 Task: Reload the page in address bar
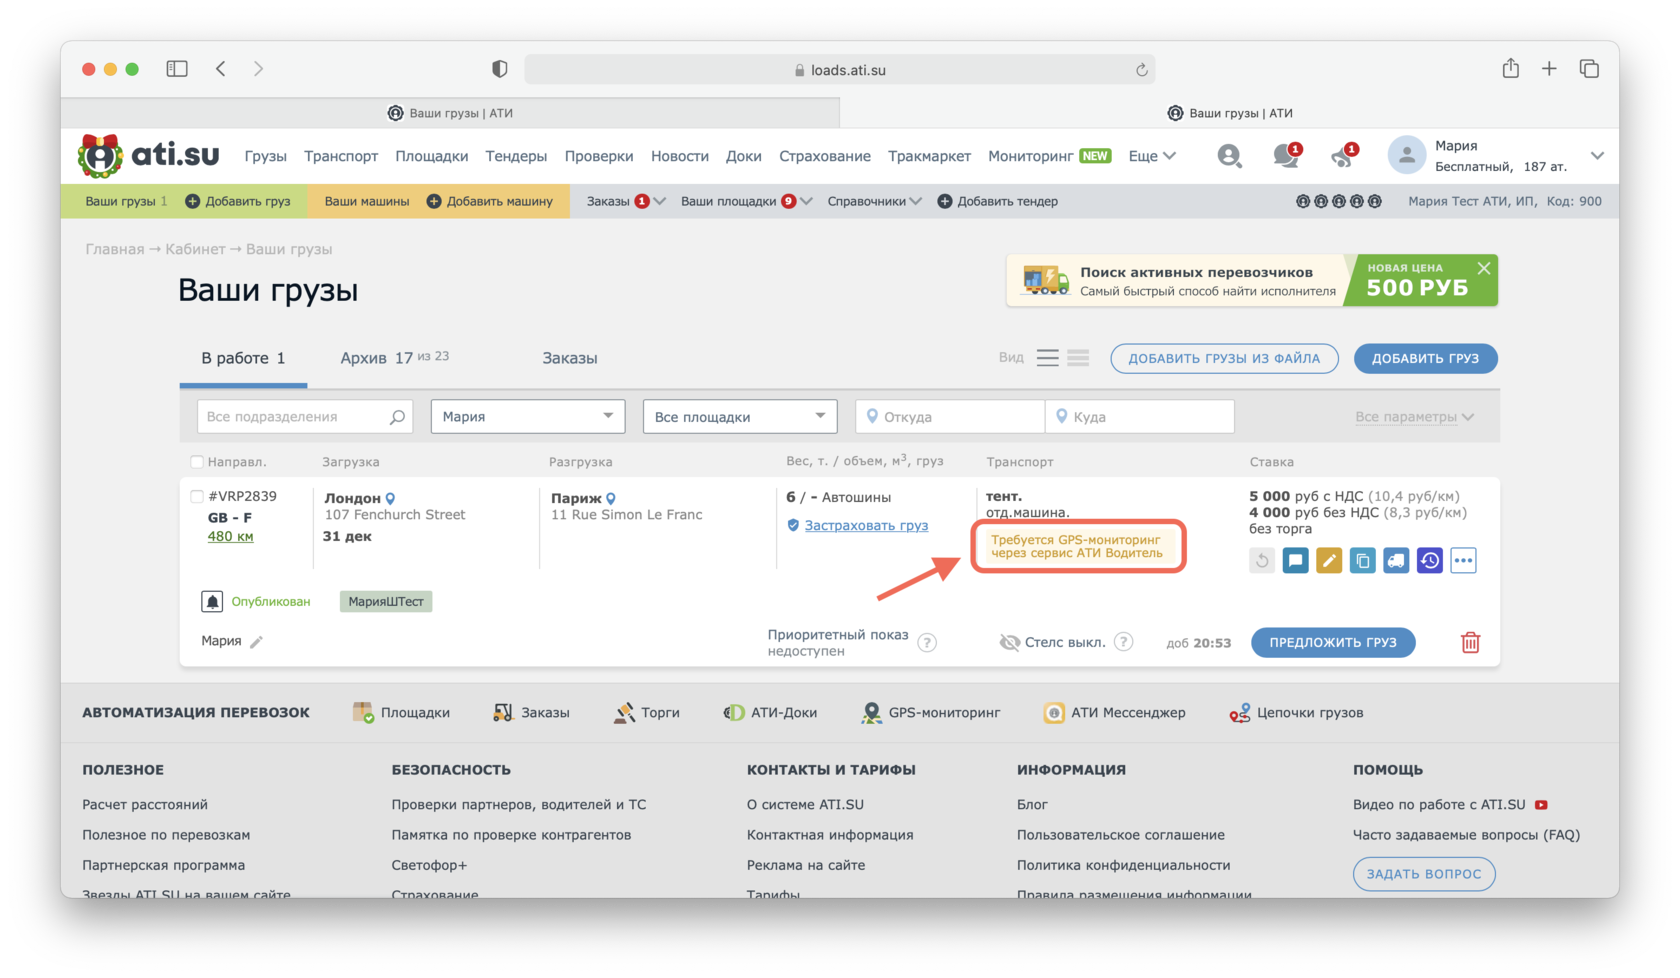coord(1141,70)
